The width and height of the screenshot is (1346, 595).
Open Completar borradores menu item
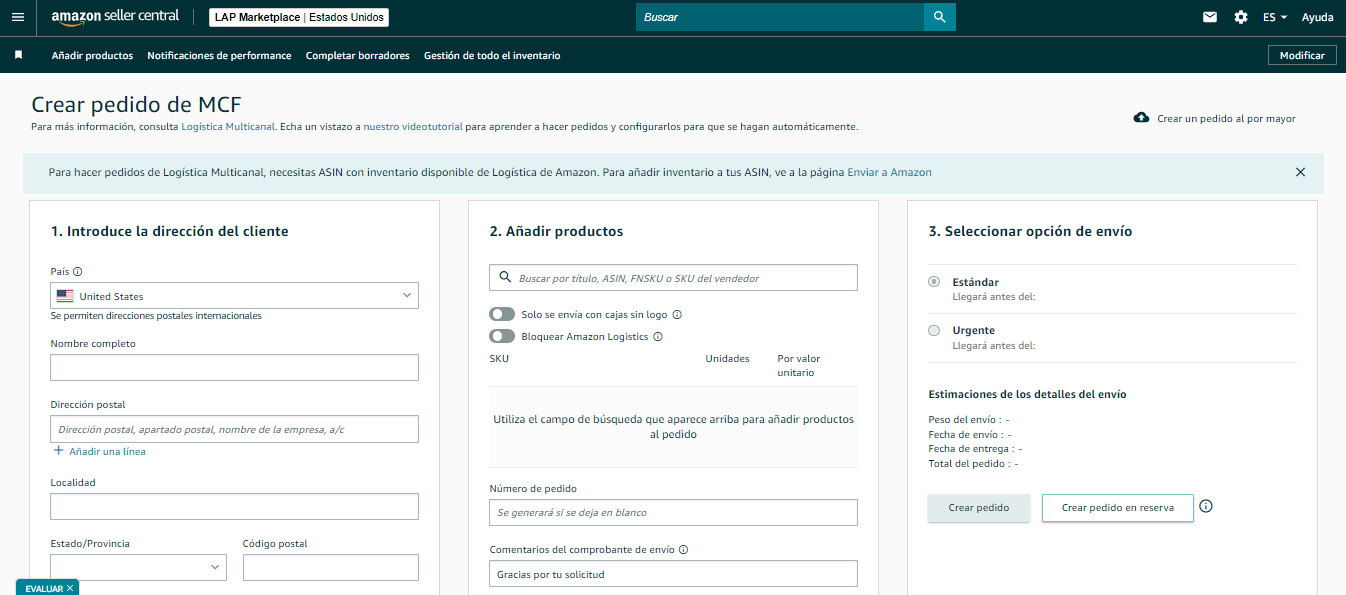click(x=358, y=55)
